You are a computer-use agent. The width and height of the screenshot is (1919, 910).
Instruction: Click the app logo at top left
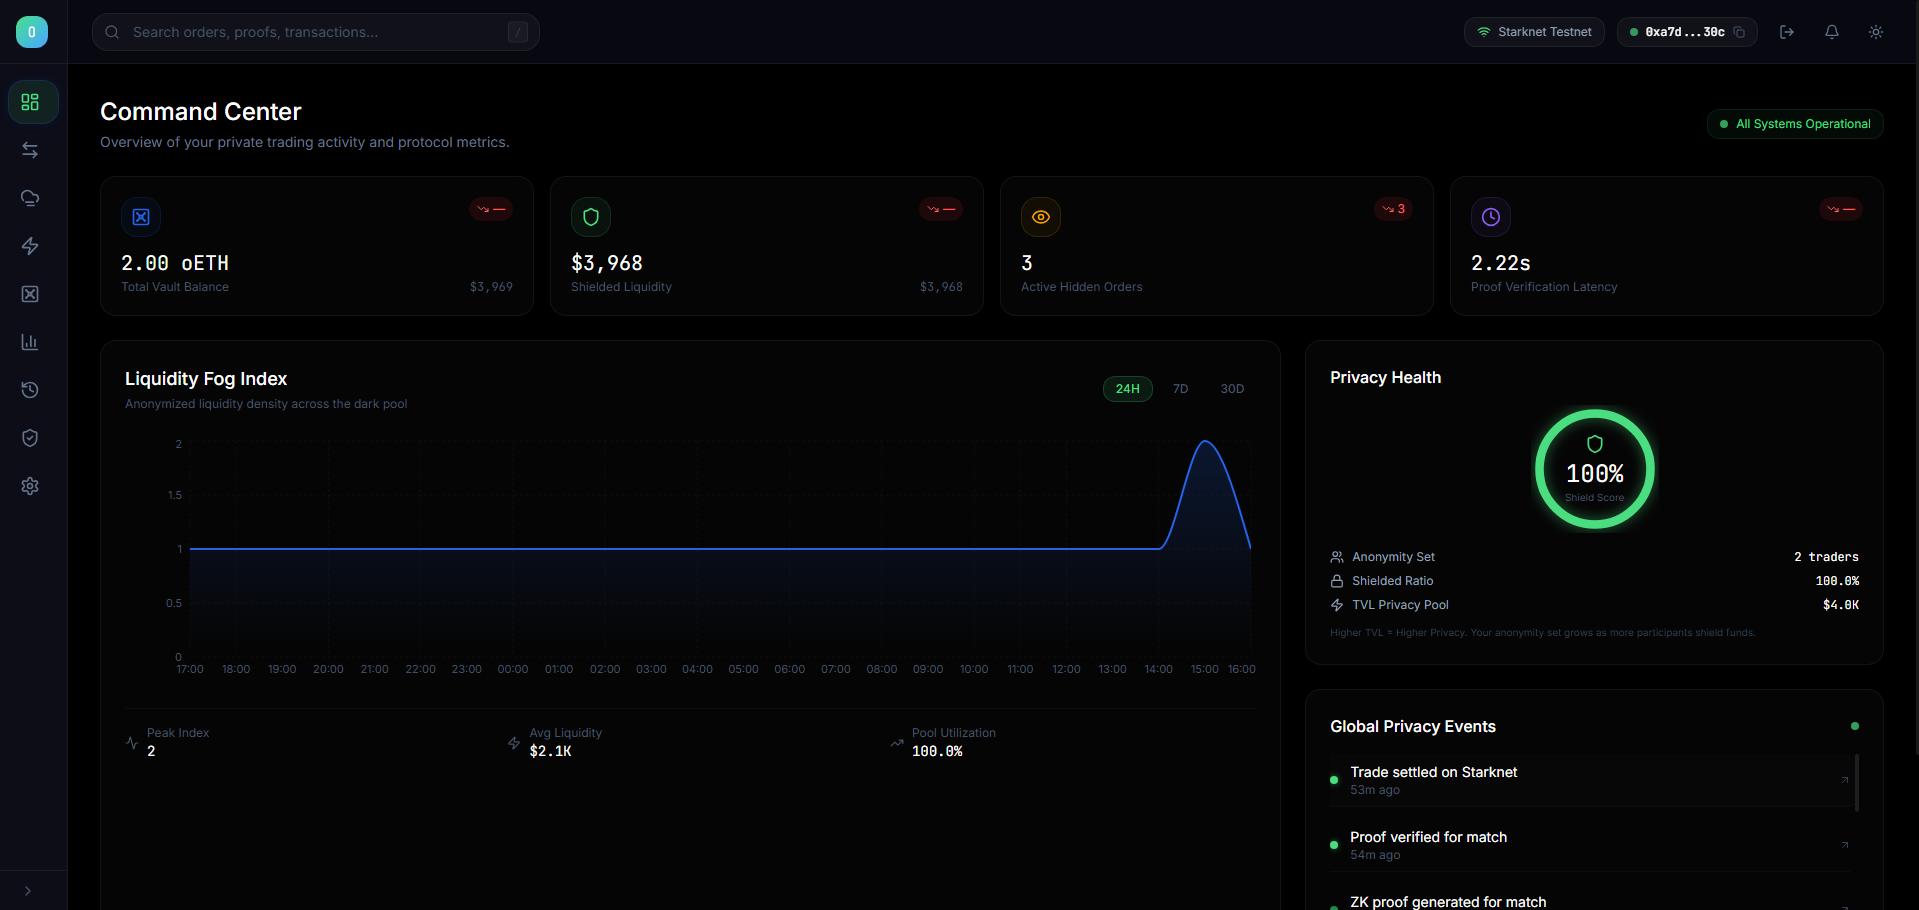(x=32, y=32)
